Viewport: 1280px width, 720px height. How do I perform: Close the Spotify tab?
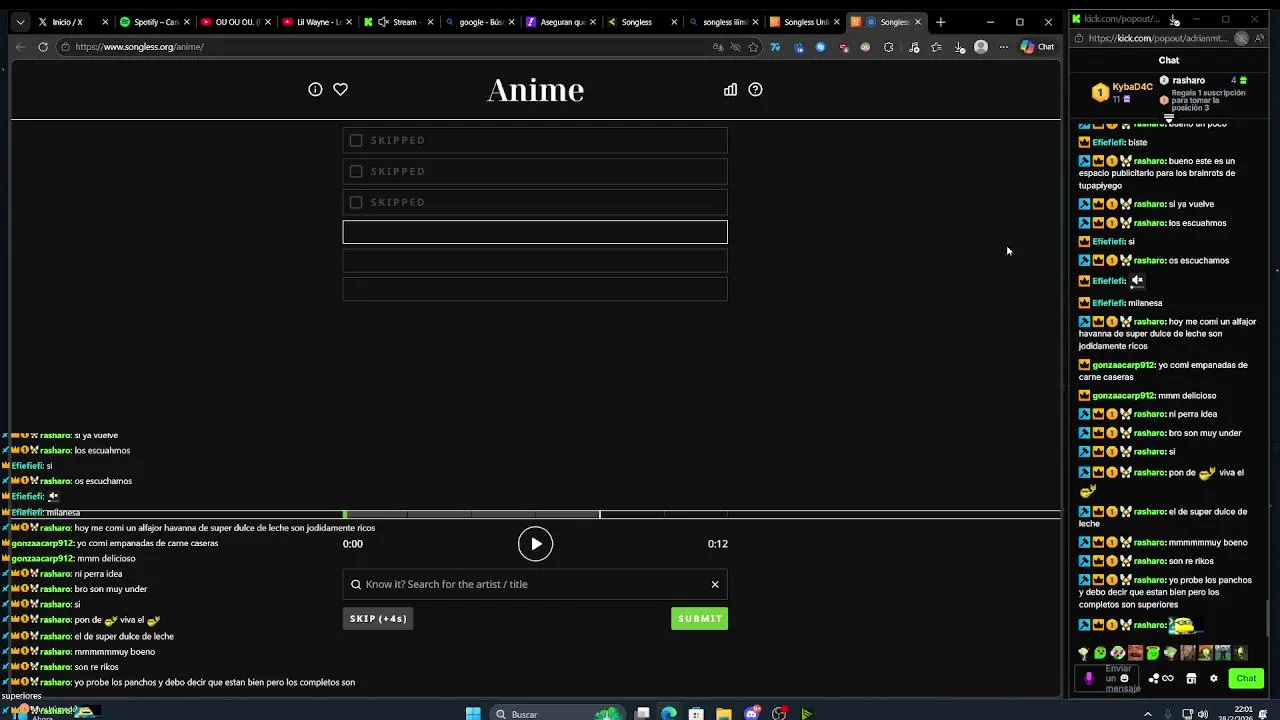pos(186,22)
